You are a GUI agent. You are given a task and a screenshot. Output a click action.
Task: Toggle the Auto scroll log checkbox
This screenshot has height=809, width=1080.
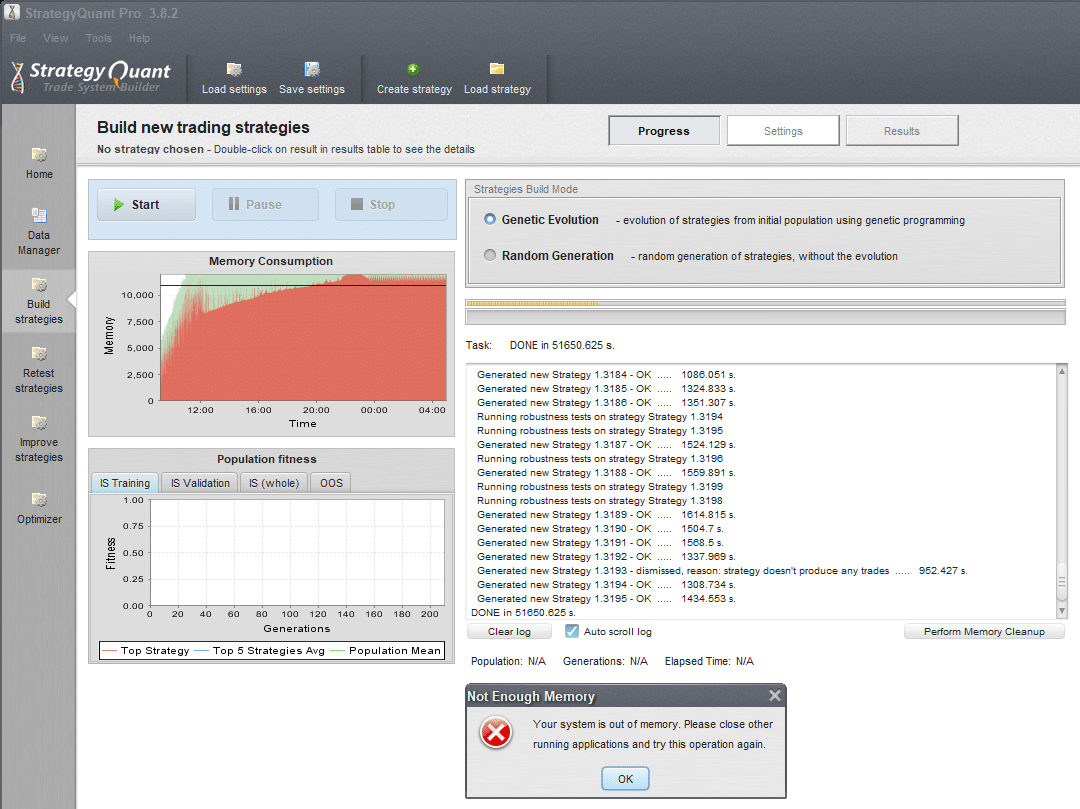[x=572, y=631]
